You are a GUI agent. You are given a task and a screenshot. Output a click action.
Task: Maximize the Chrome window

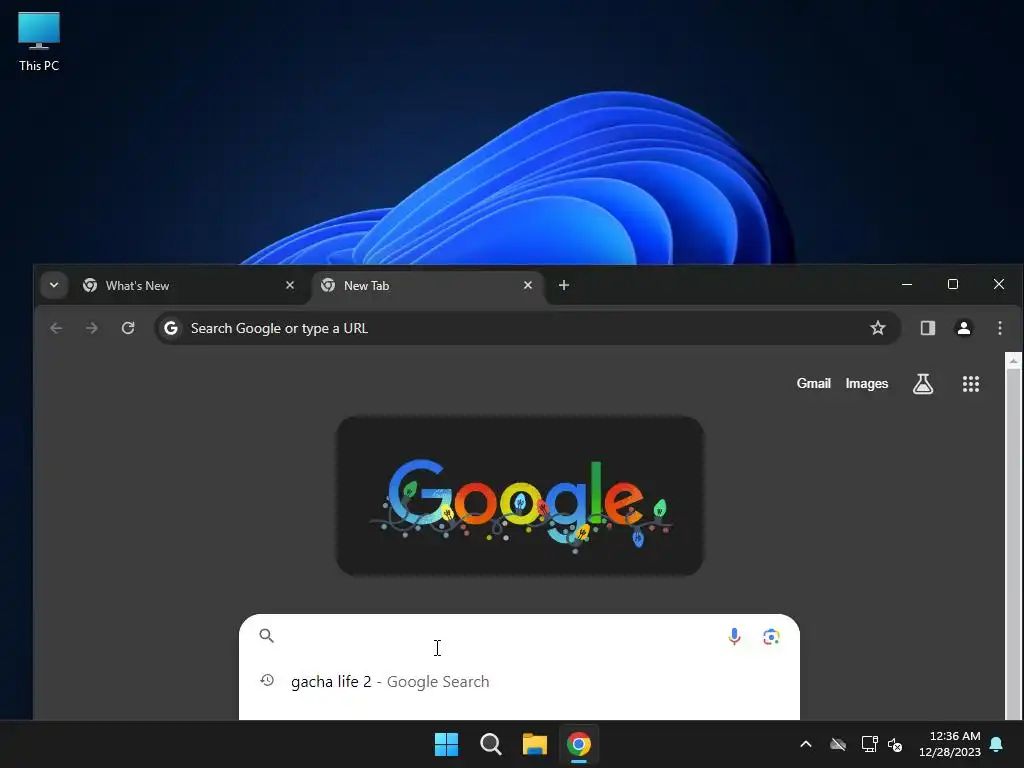coord(953,284)
